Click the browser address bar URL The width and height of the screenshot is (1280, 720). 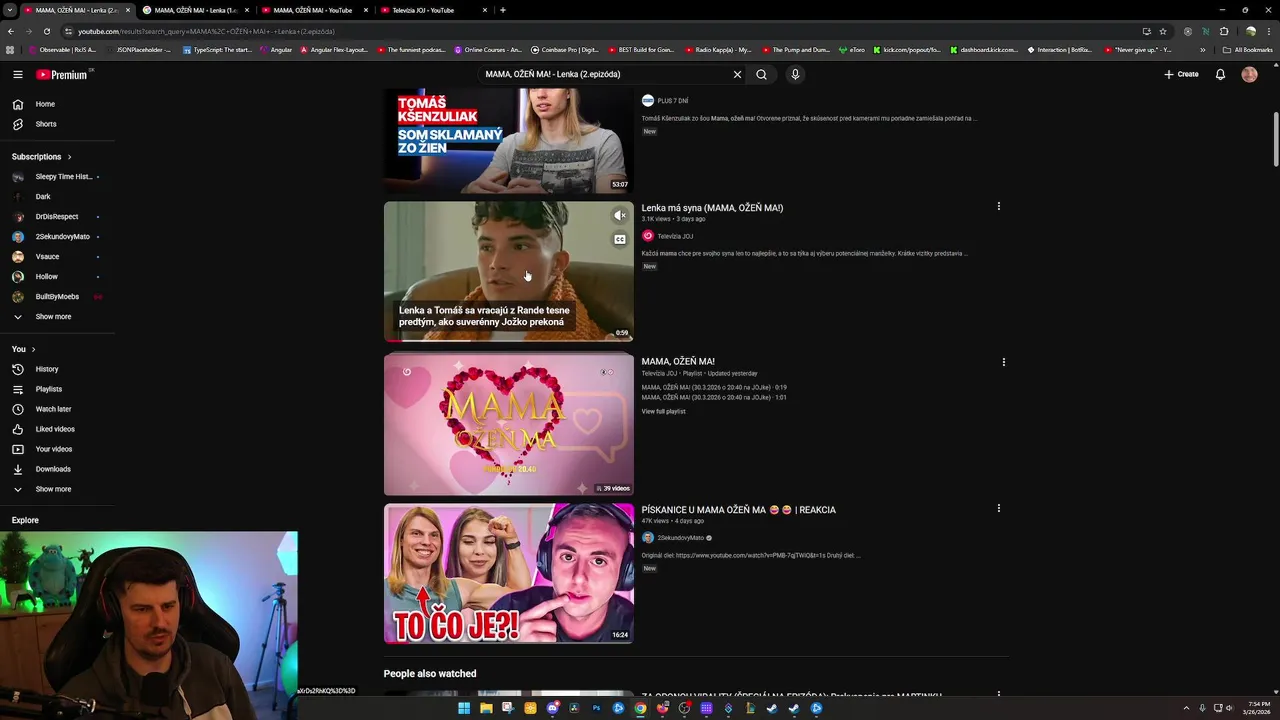pos(206,31)
